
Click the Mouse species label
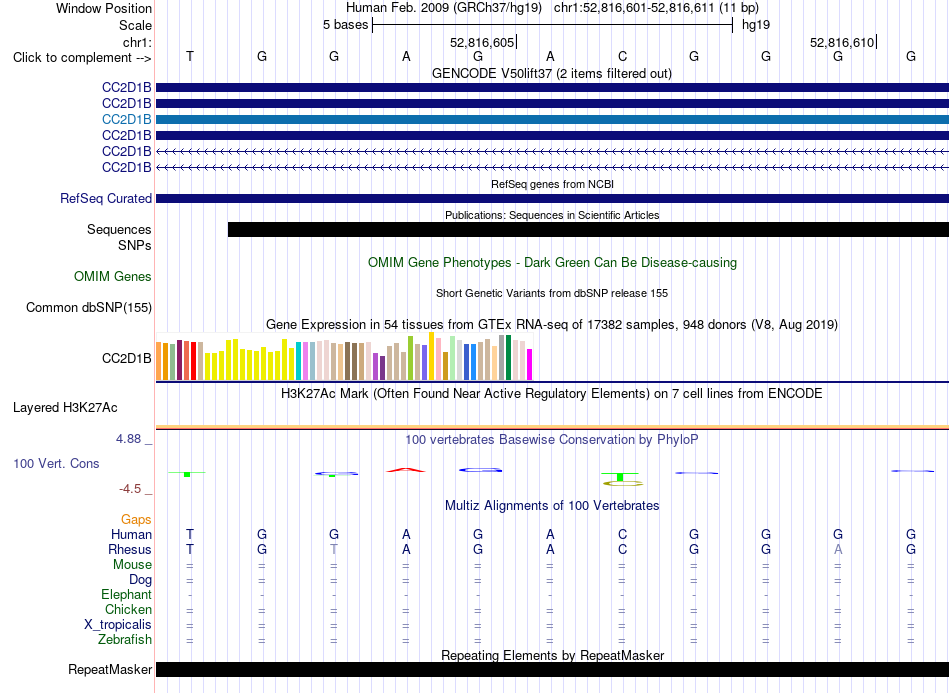coord(132,565)
